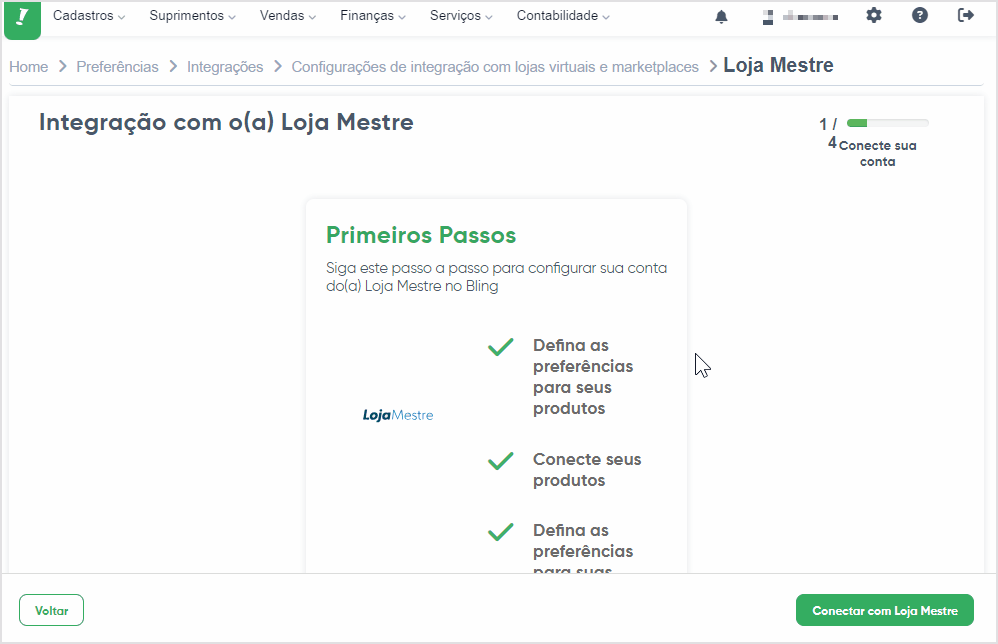Go to Home breadcrumb

coord(29,67)
